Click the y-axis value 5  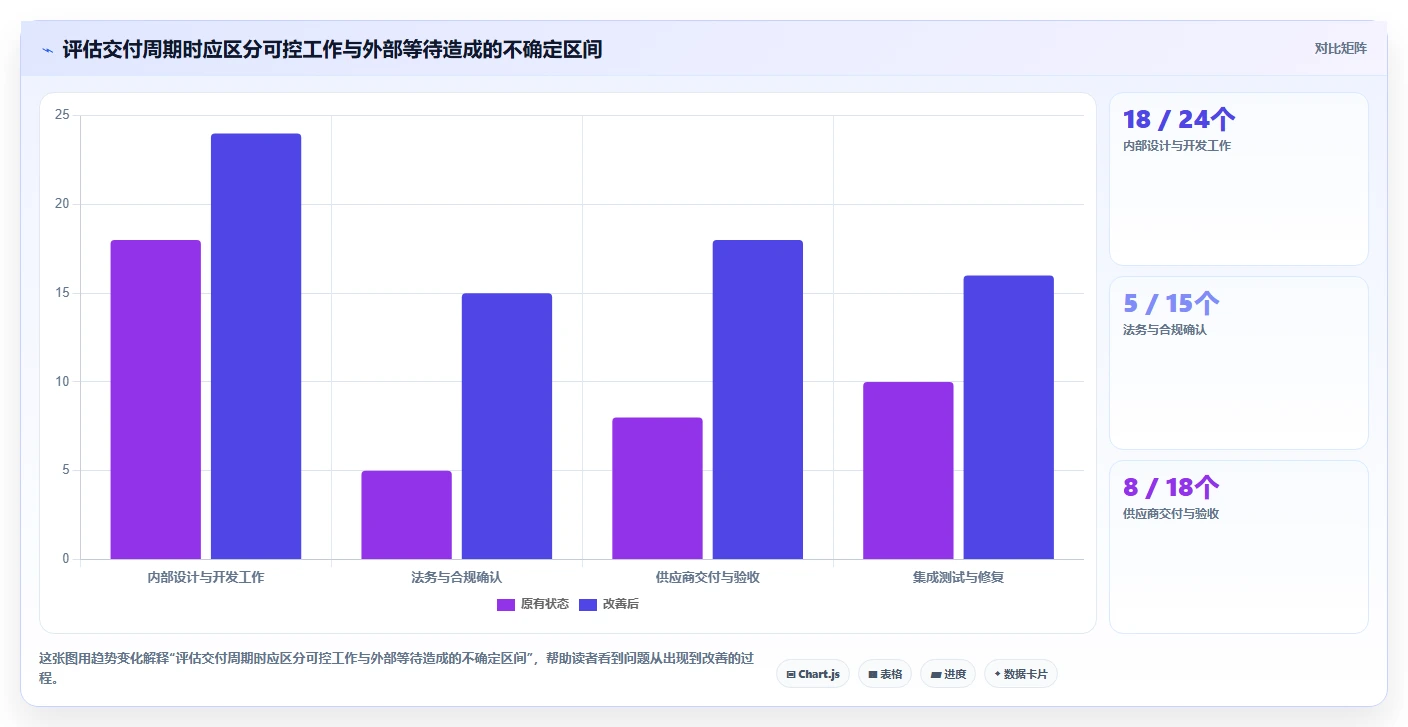coord(66,470)
